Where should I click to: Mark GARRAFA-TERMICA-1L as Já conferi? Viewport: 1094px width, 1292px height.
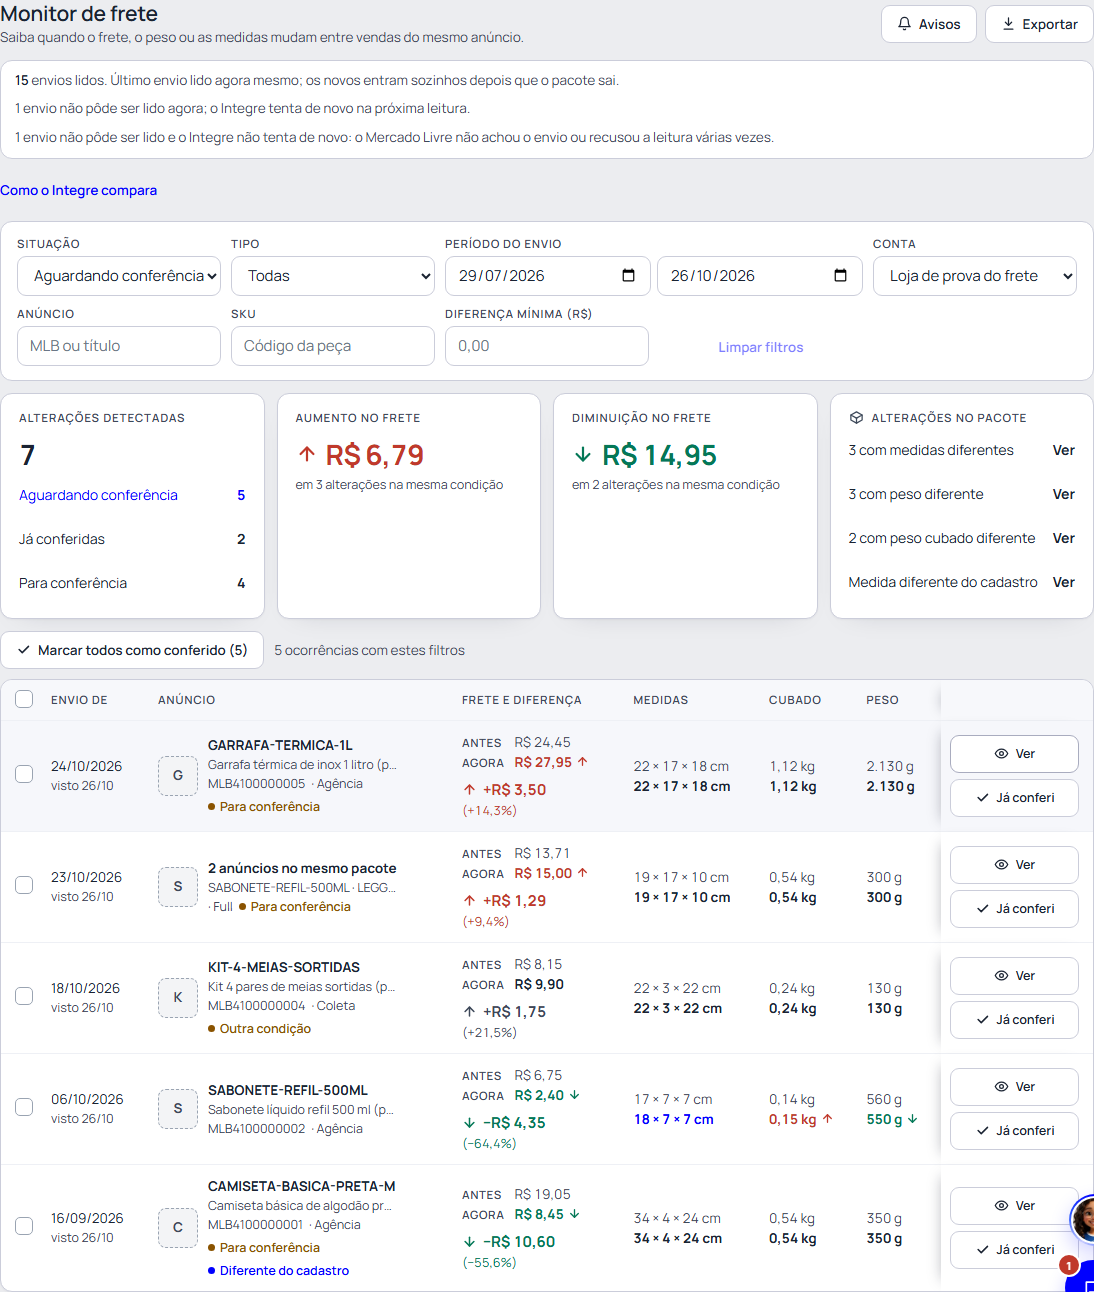pos(1014,798)
